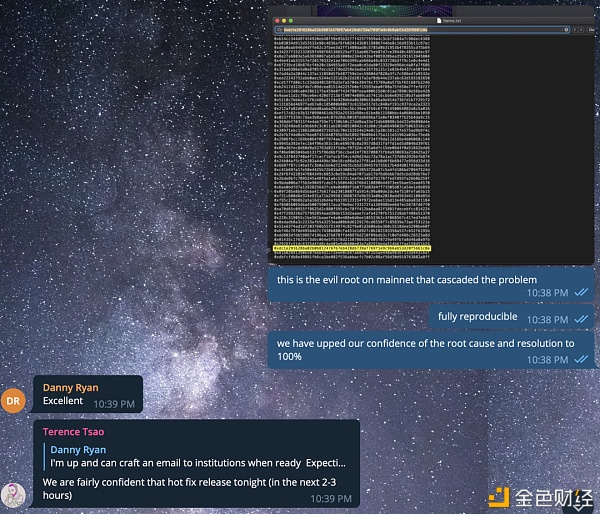Select the 'hot fix release tonight' message text

pyautogui.click(x=189, y=488)
